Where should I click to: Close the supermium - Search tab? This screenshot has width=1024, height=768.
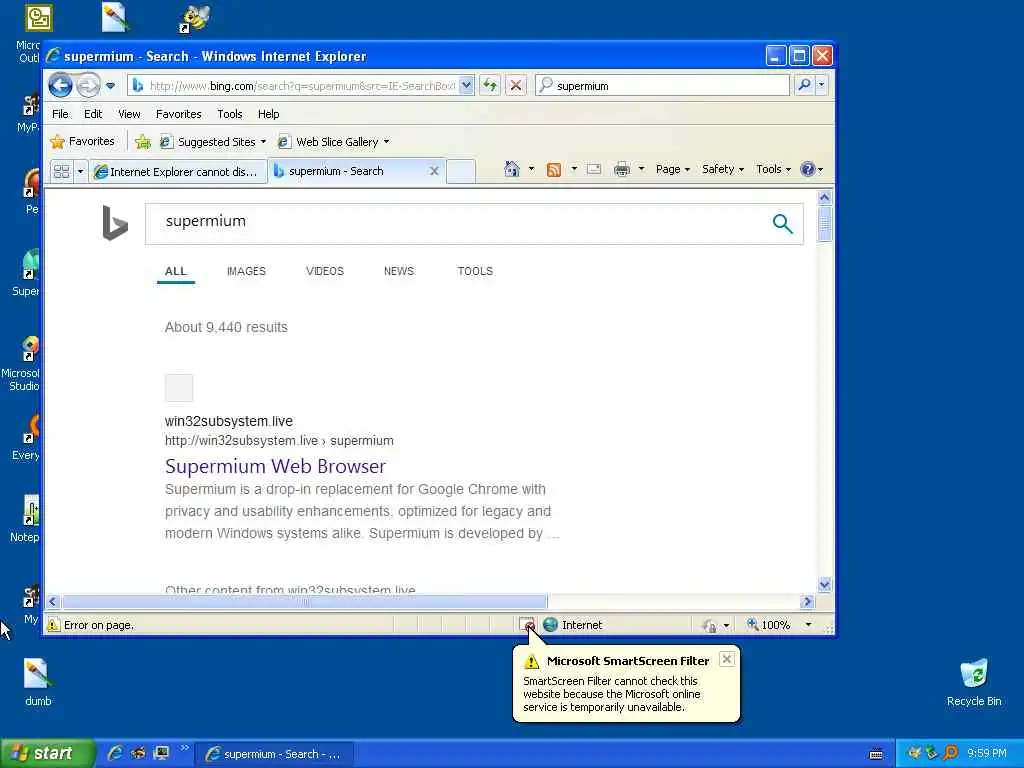point(434,171)
